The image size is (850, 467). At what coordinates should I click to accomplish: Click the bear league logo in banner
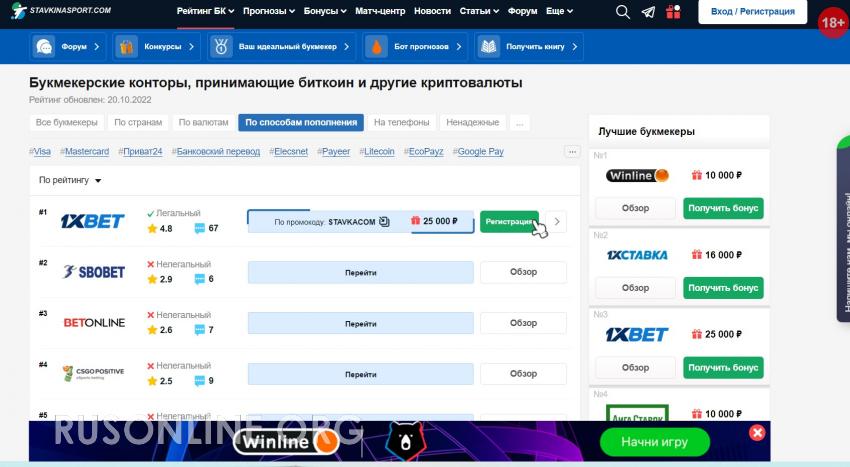405,440
